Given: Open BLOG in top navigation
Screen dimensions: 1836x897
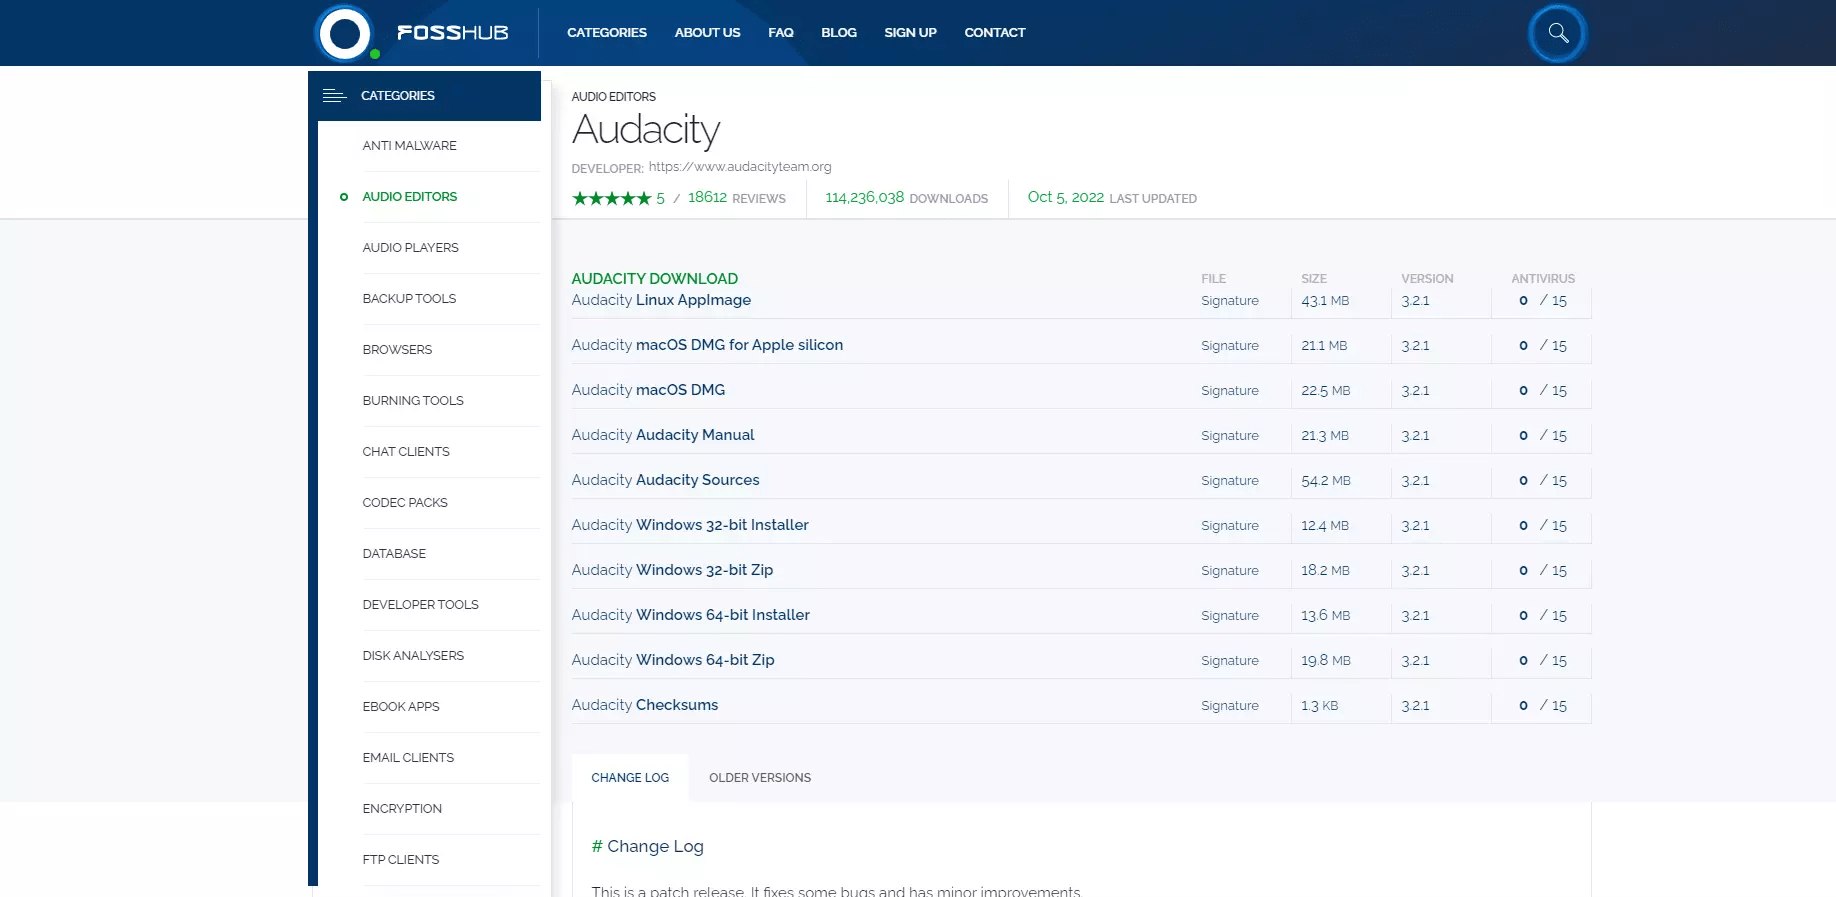Looking at the screenshot, I should click(x=838, y=32).
